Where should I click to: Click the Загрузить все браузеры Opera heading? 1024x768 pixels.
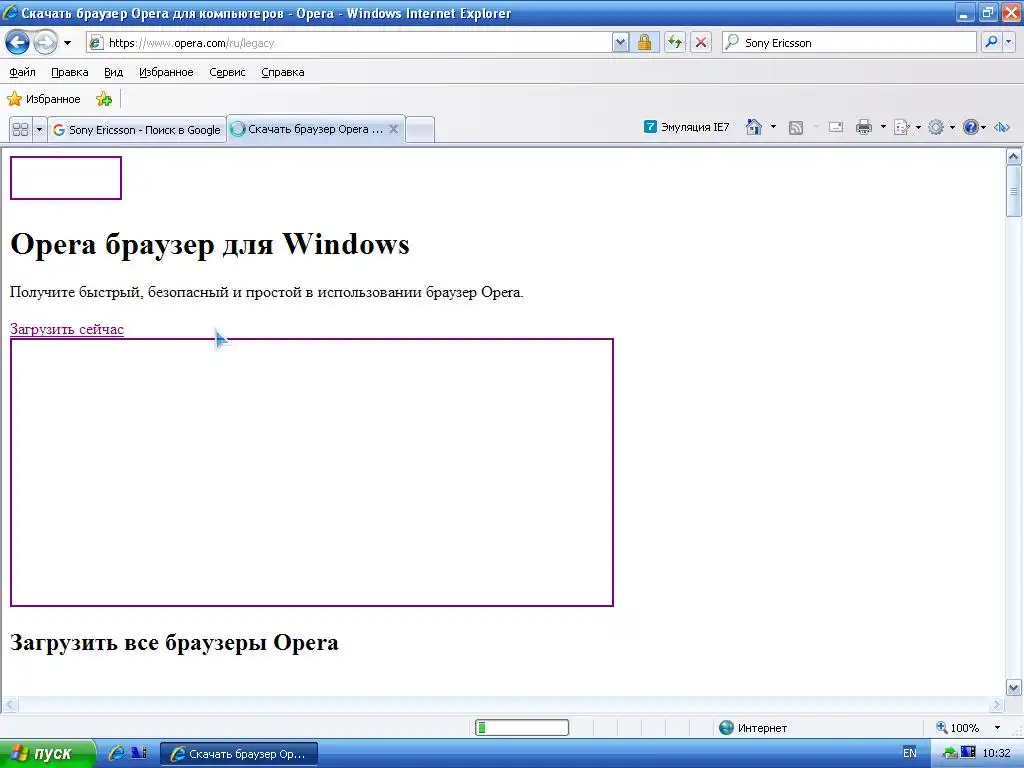click(174, 643)
